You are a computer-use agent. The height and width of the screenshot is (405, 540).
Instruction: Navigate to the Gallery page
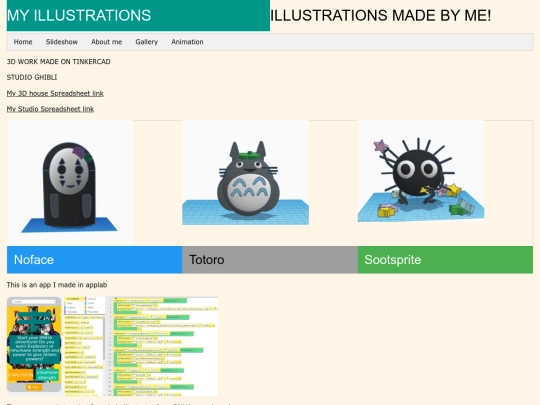point(146,42)
